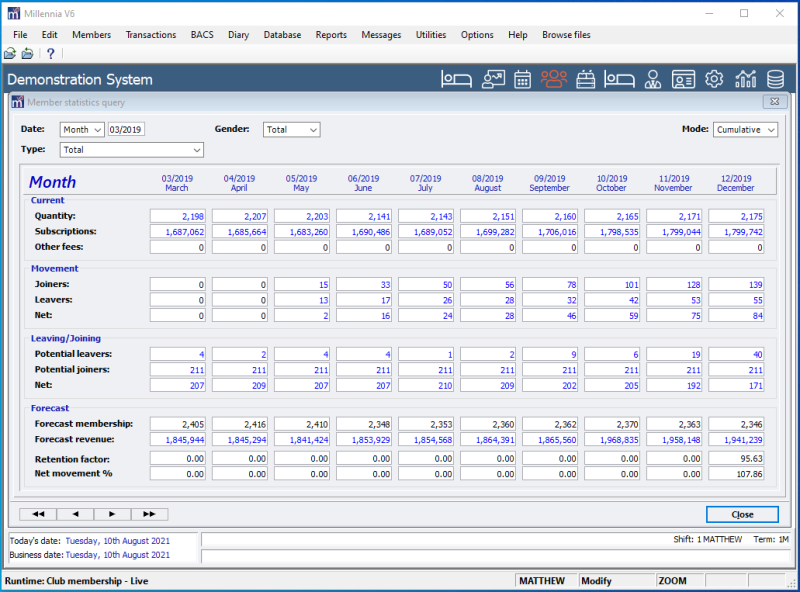Open the Reports menu

331,35
